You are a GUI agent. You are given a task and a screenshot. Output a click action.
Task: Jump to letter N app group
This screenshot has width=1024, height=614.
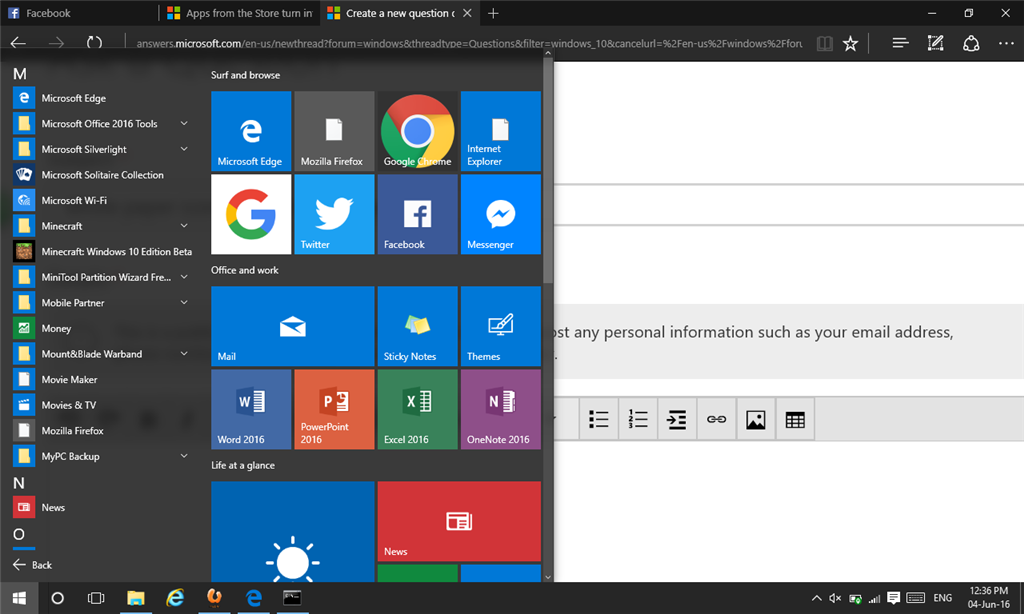coord(19,483)
